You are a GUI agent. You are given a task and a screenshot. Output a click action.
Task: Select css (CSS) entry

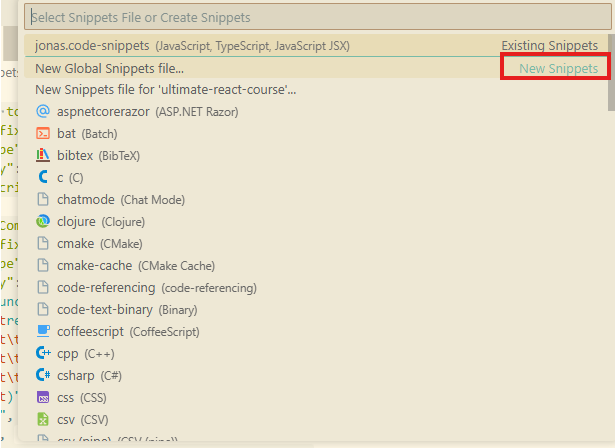pos(316,397)
